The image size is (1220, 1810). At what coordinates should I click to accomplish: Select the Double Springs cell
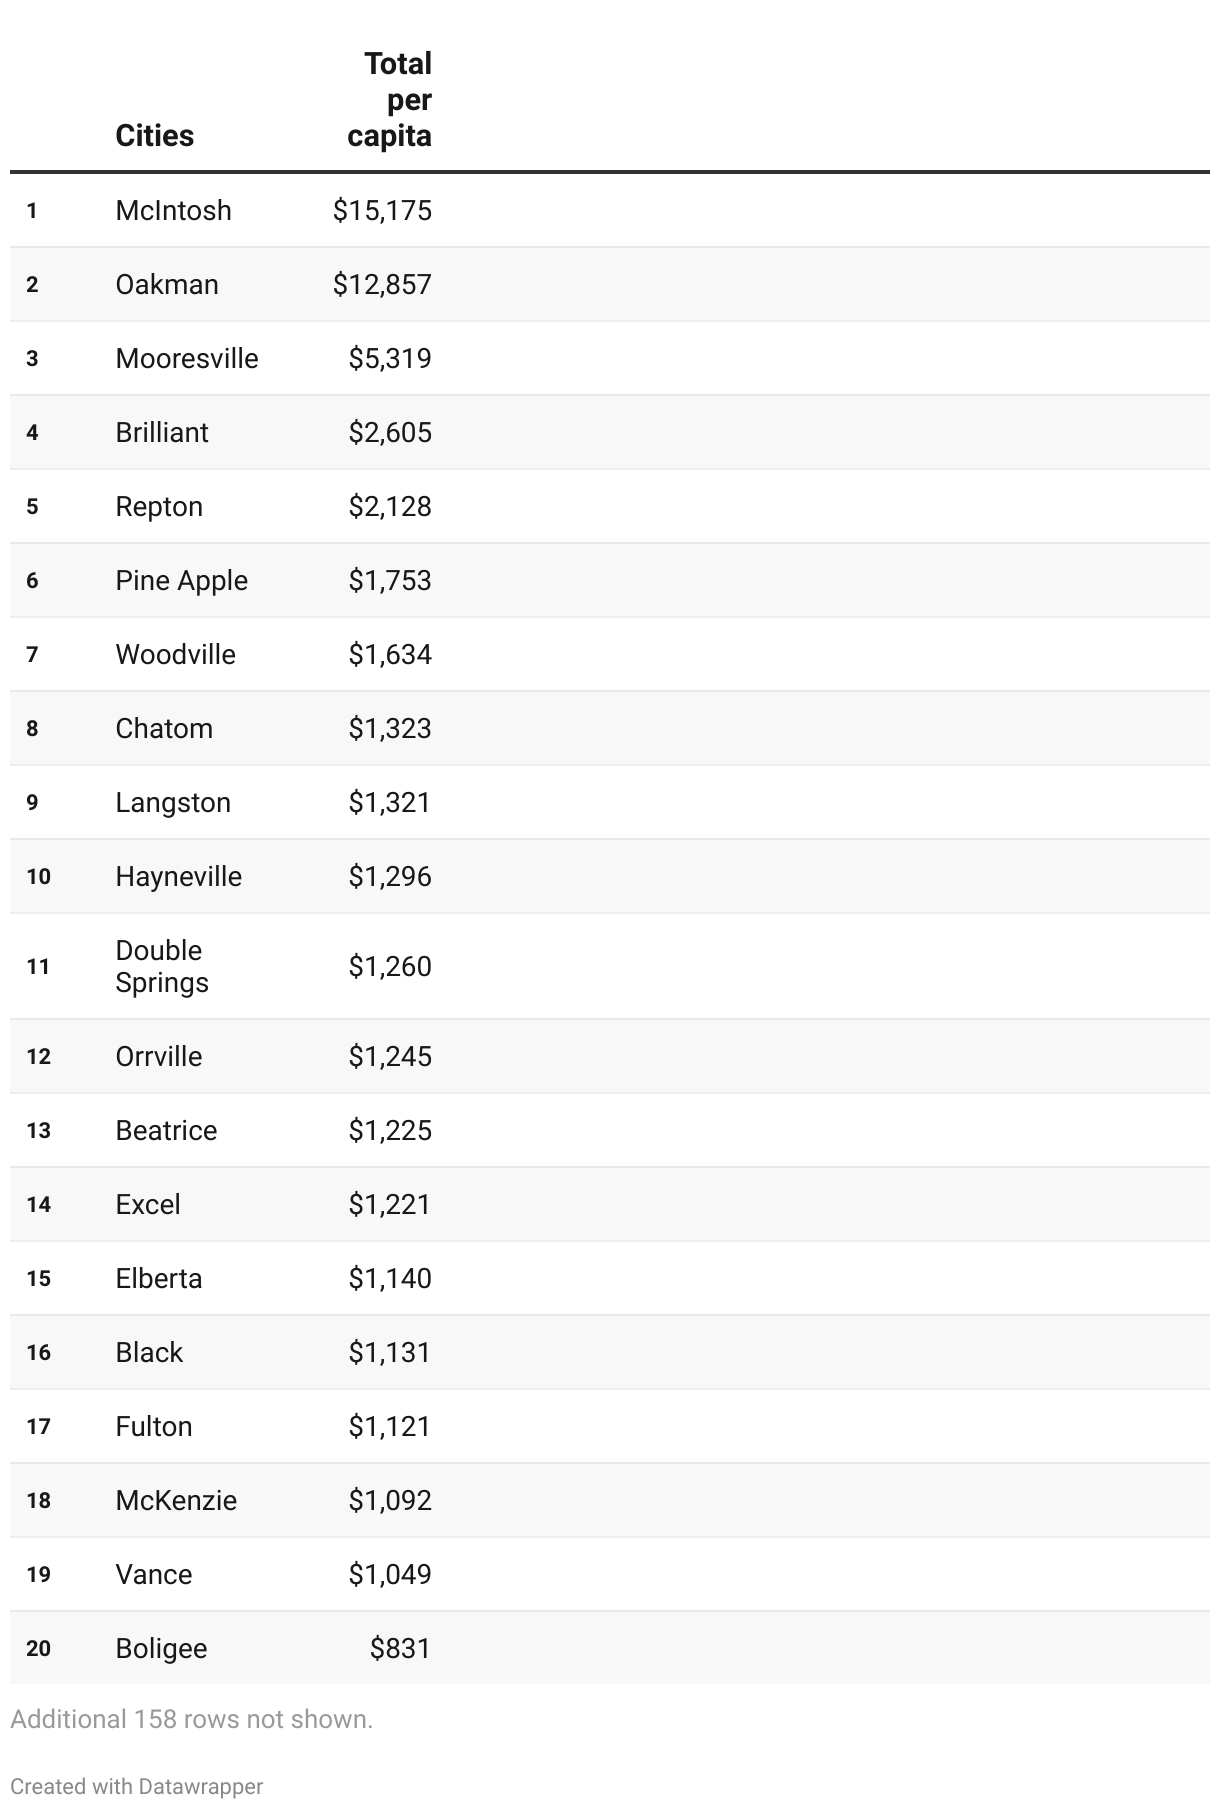(162, 967)
